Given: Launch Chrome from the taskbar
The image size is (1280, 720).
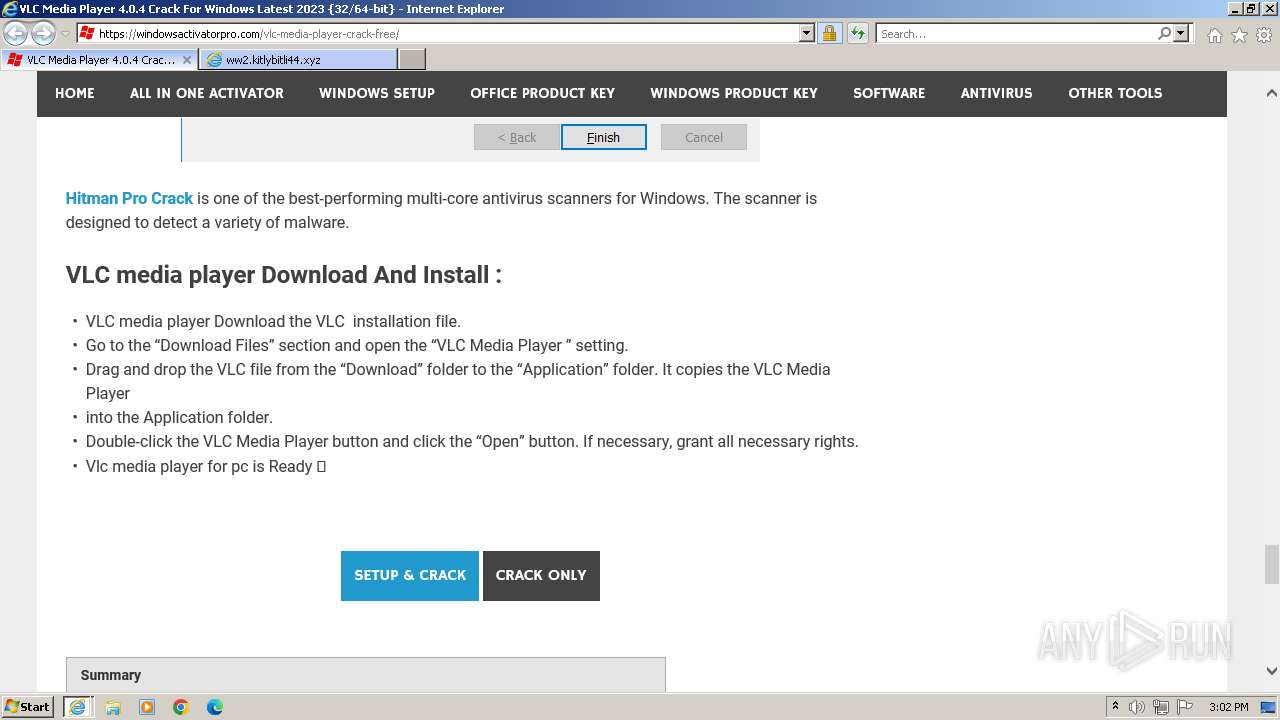Looking at the screenshot, I should point(181,707).
